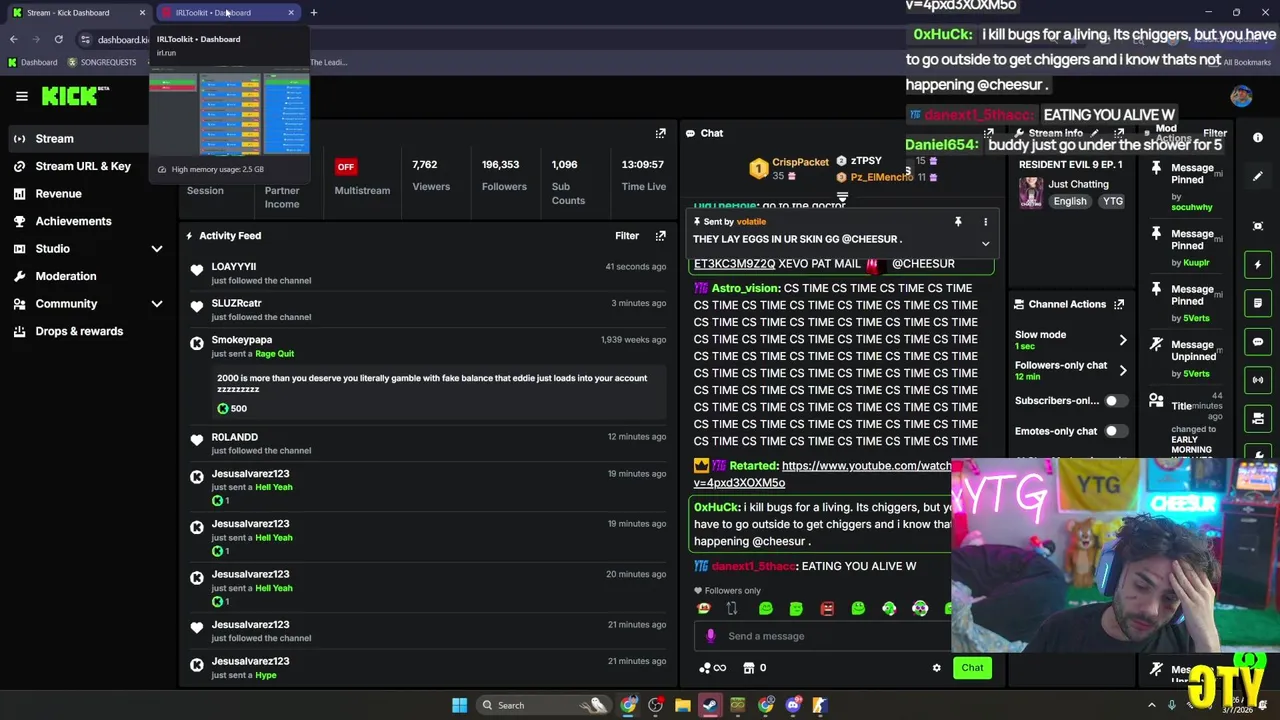Click the English language tag
1280x720 pixels.
click(1070, 201)
